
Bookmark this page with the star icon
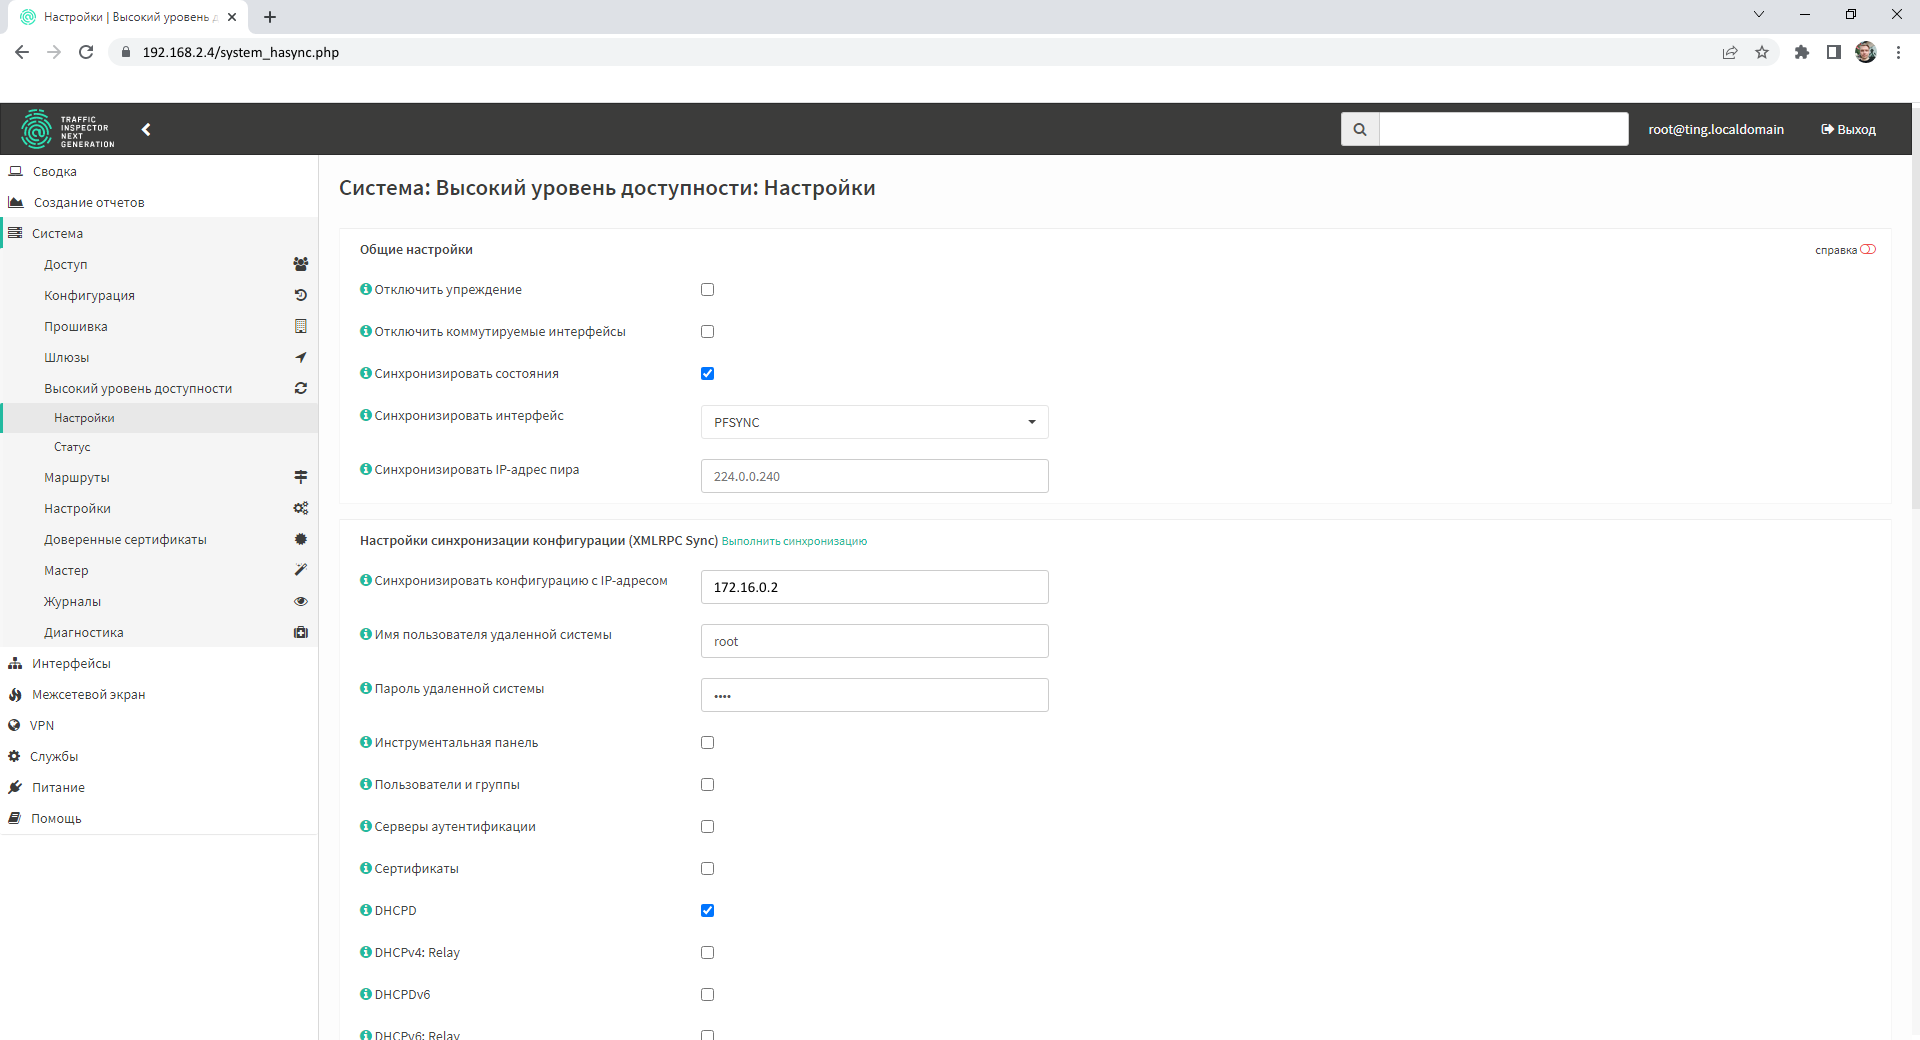tap(1761, 52)
